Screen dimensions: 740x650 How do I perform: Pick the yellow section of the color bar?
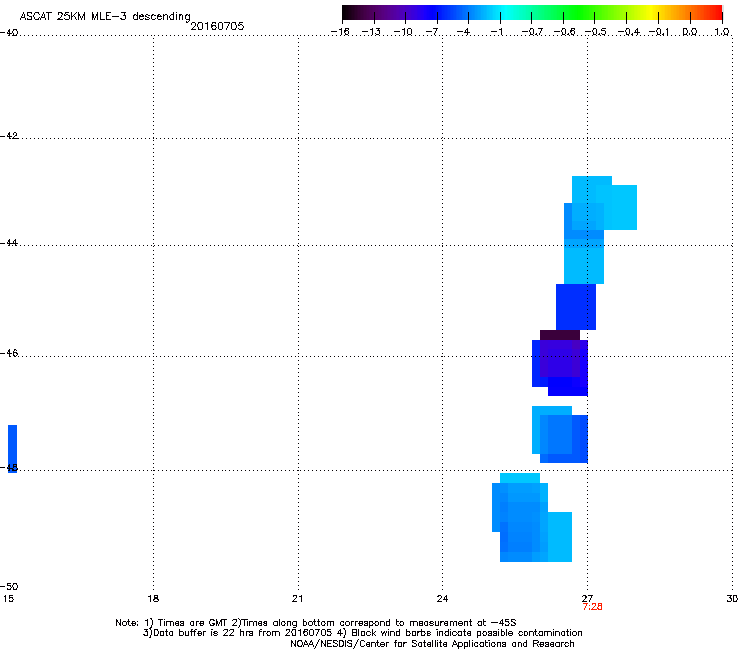click(651, 13)
